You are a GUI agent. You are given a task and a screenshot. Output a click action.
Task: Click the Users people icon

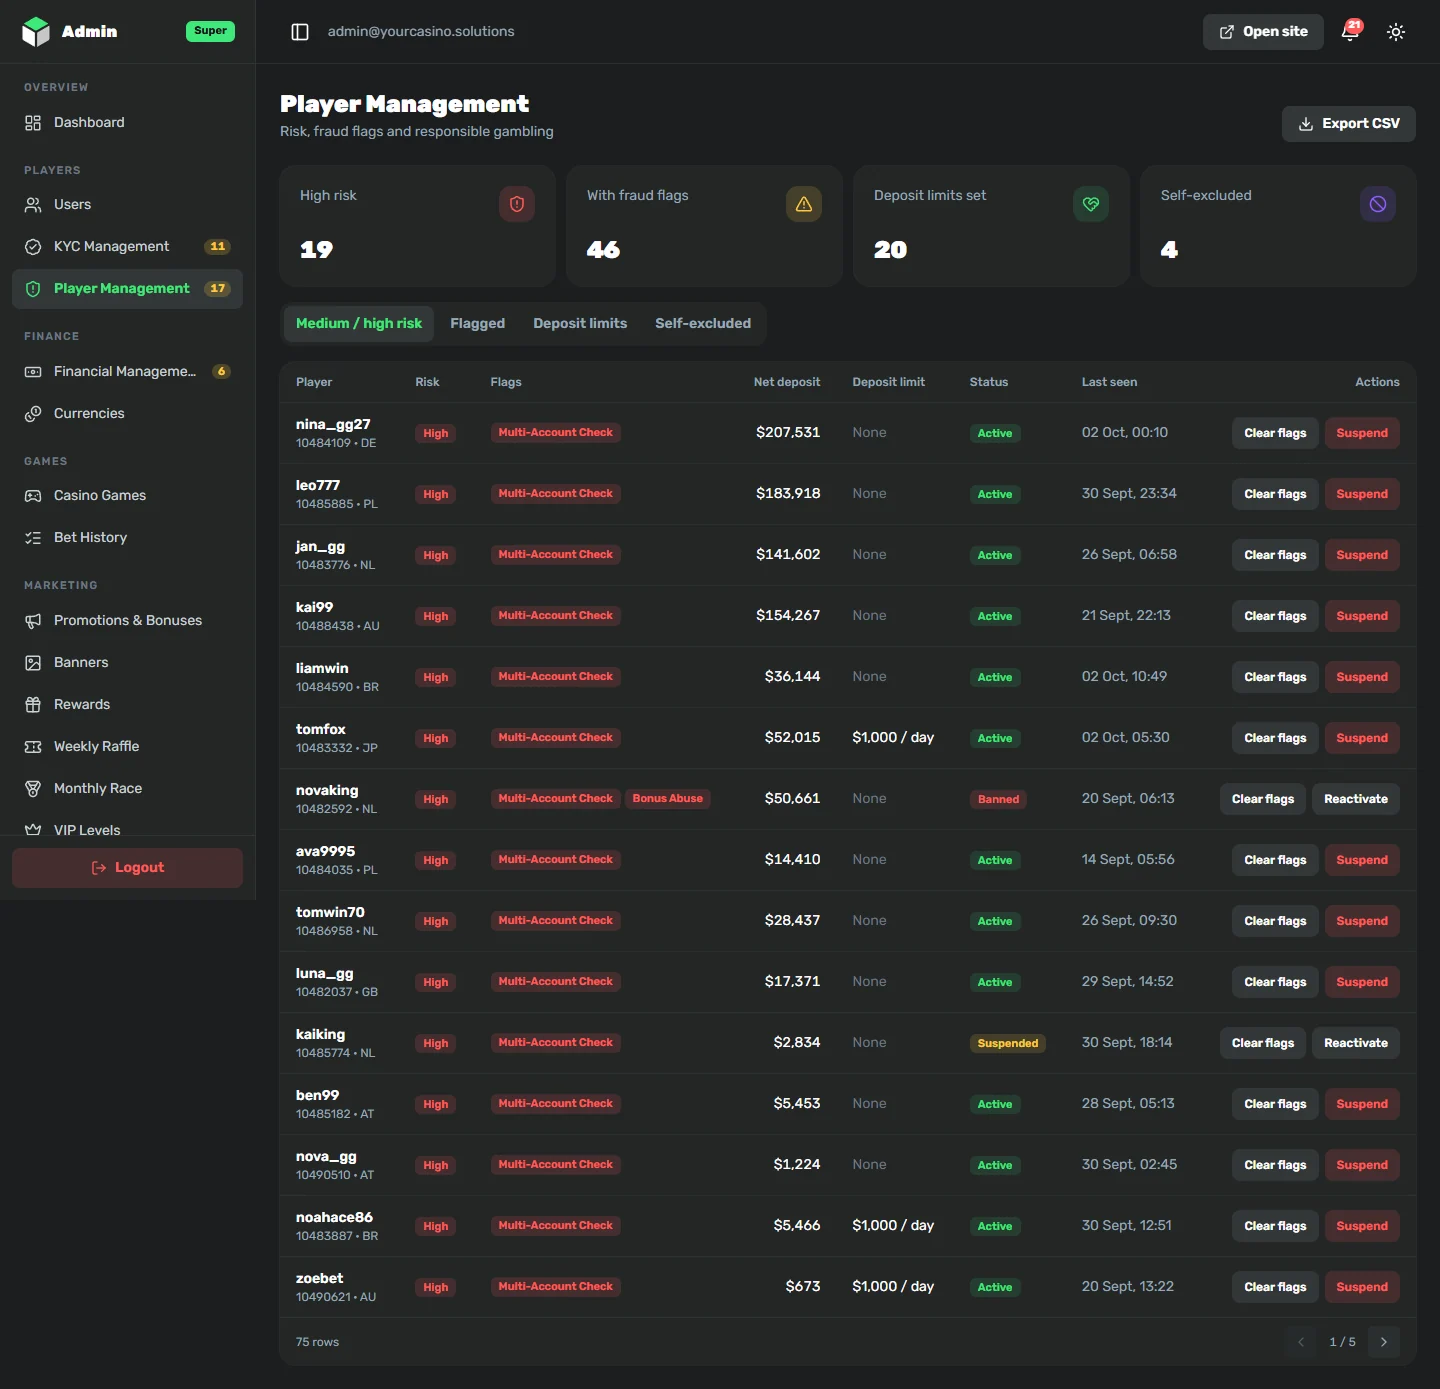point(33,205)
